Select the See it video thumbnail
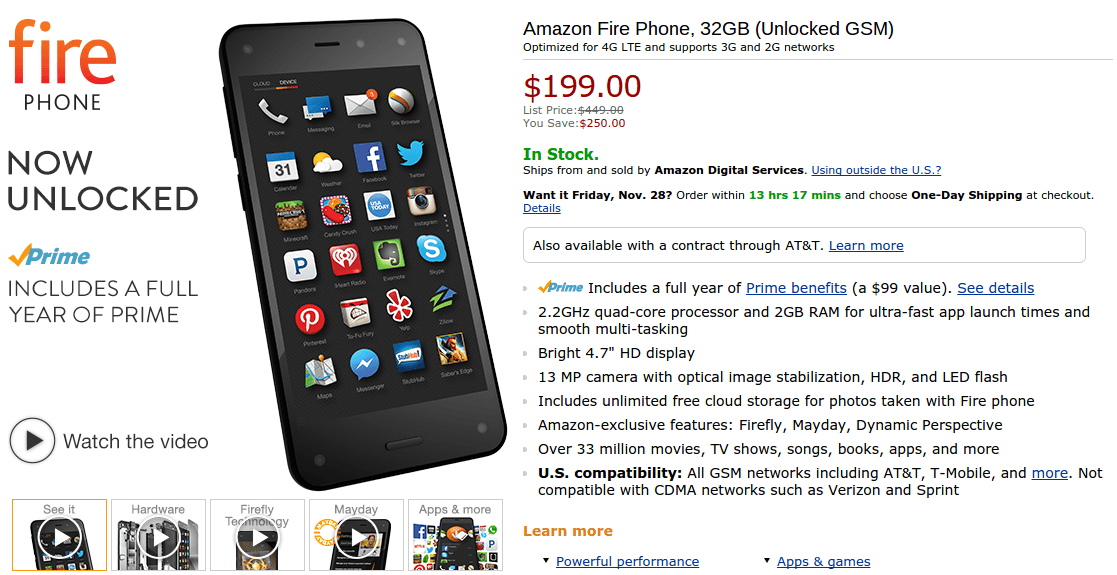The image size is (1117, 575). [59, 535]
